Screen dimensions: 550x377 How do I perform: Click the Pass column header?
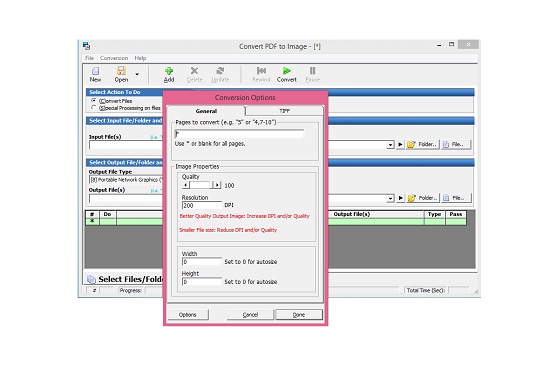tap(456, 214)
